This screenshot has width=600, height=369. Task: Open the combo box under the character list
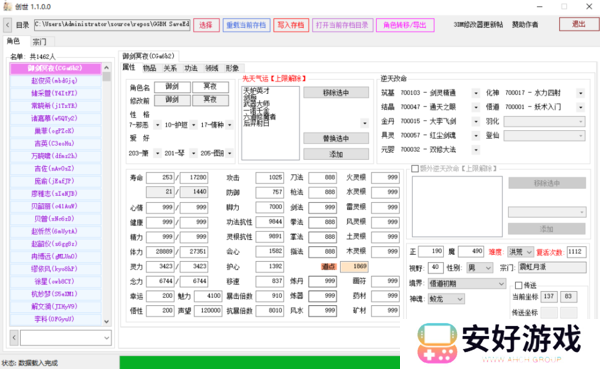(x=66, y=338)
